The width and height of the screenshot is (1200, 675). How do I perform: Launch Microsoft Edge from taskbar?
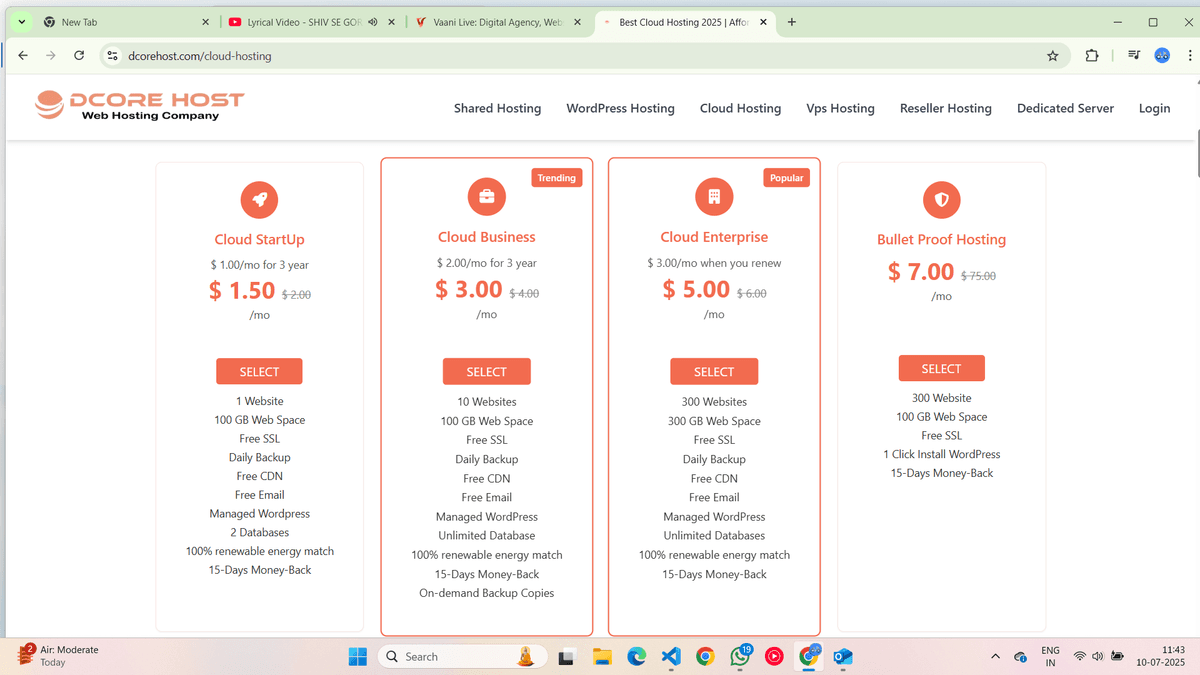point(636,656)
